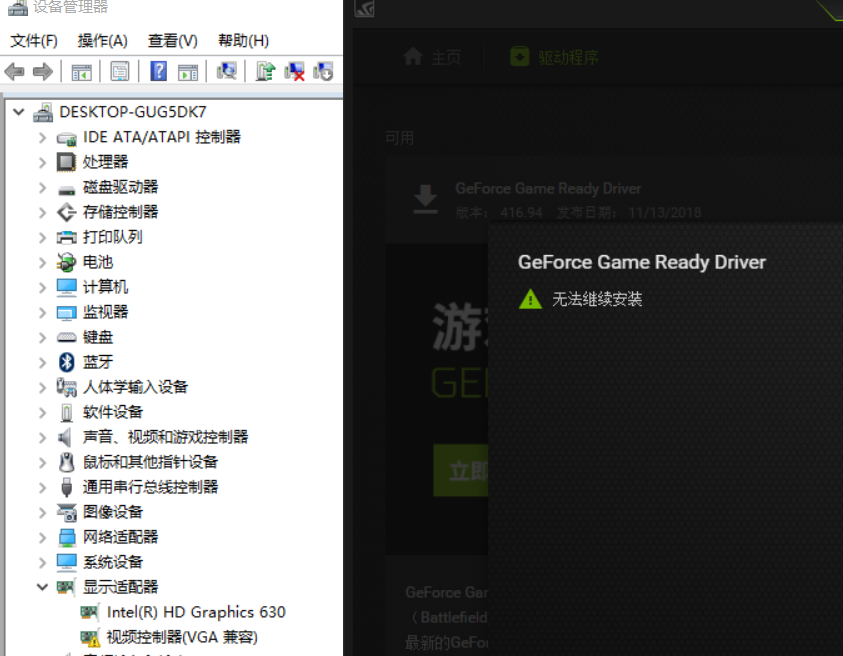Image resolution: width=843 pixels, height=656 pixels.
Task: Click the back navigation arrow in Device Manager
Action: (x=14, y=71)
